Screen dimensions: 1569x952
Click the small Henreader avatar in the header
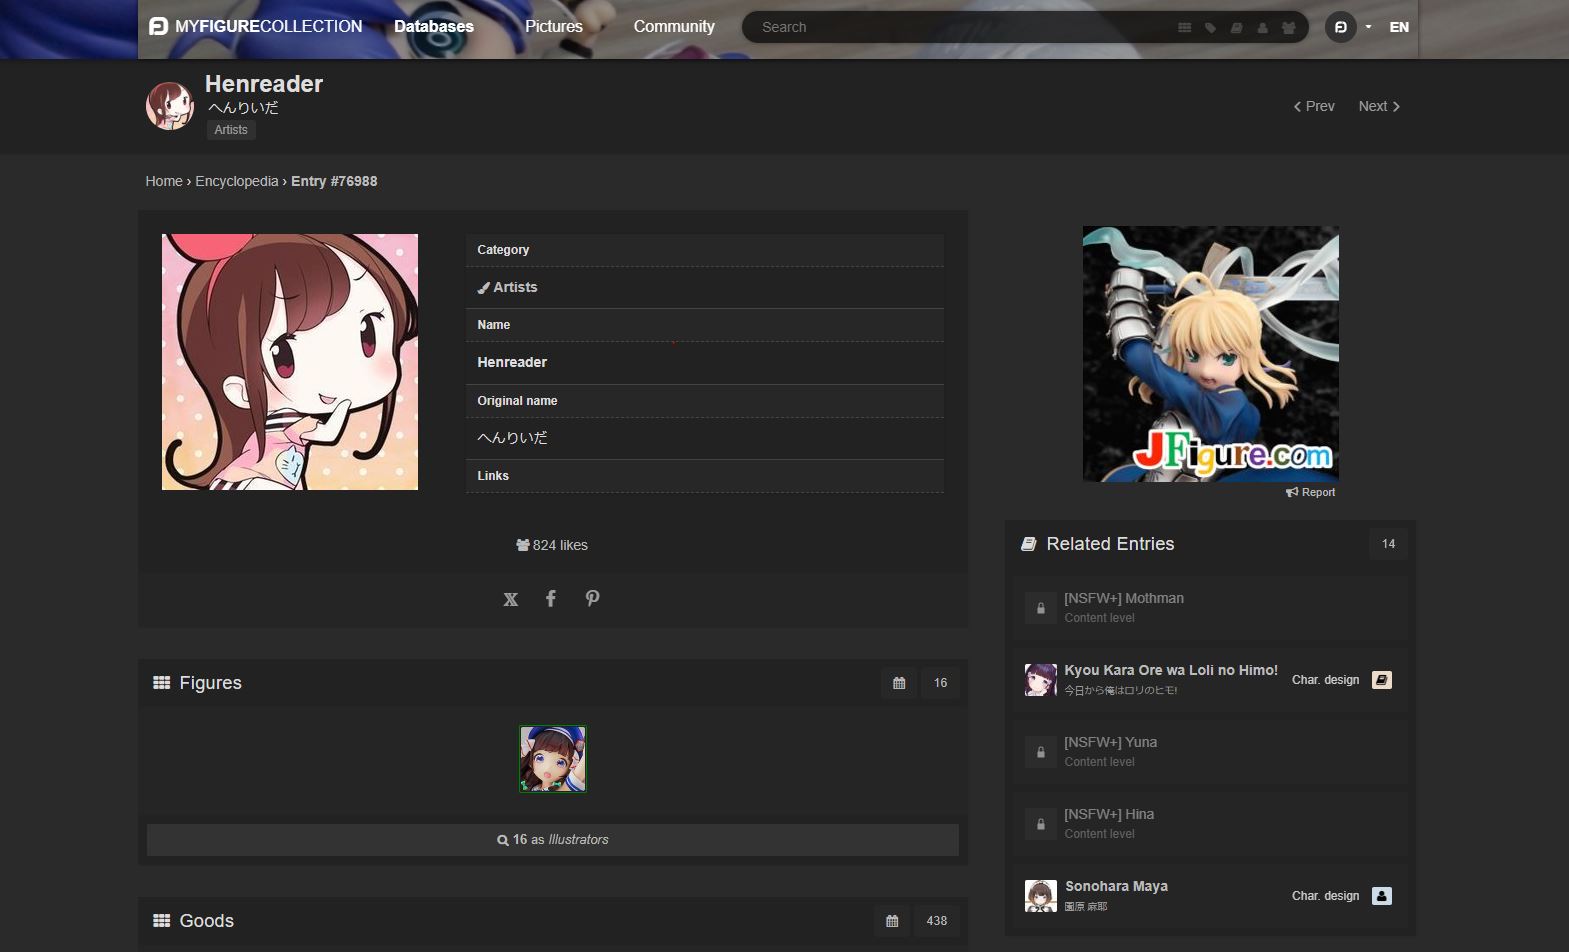(x=170, y=106)
